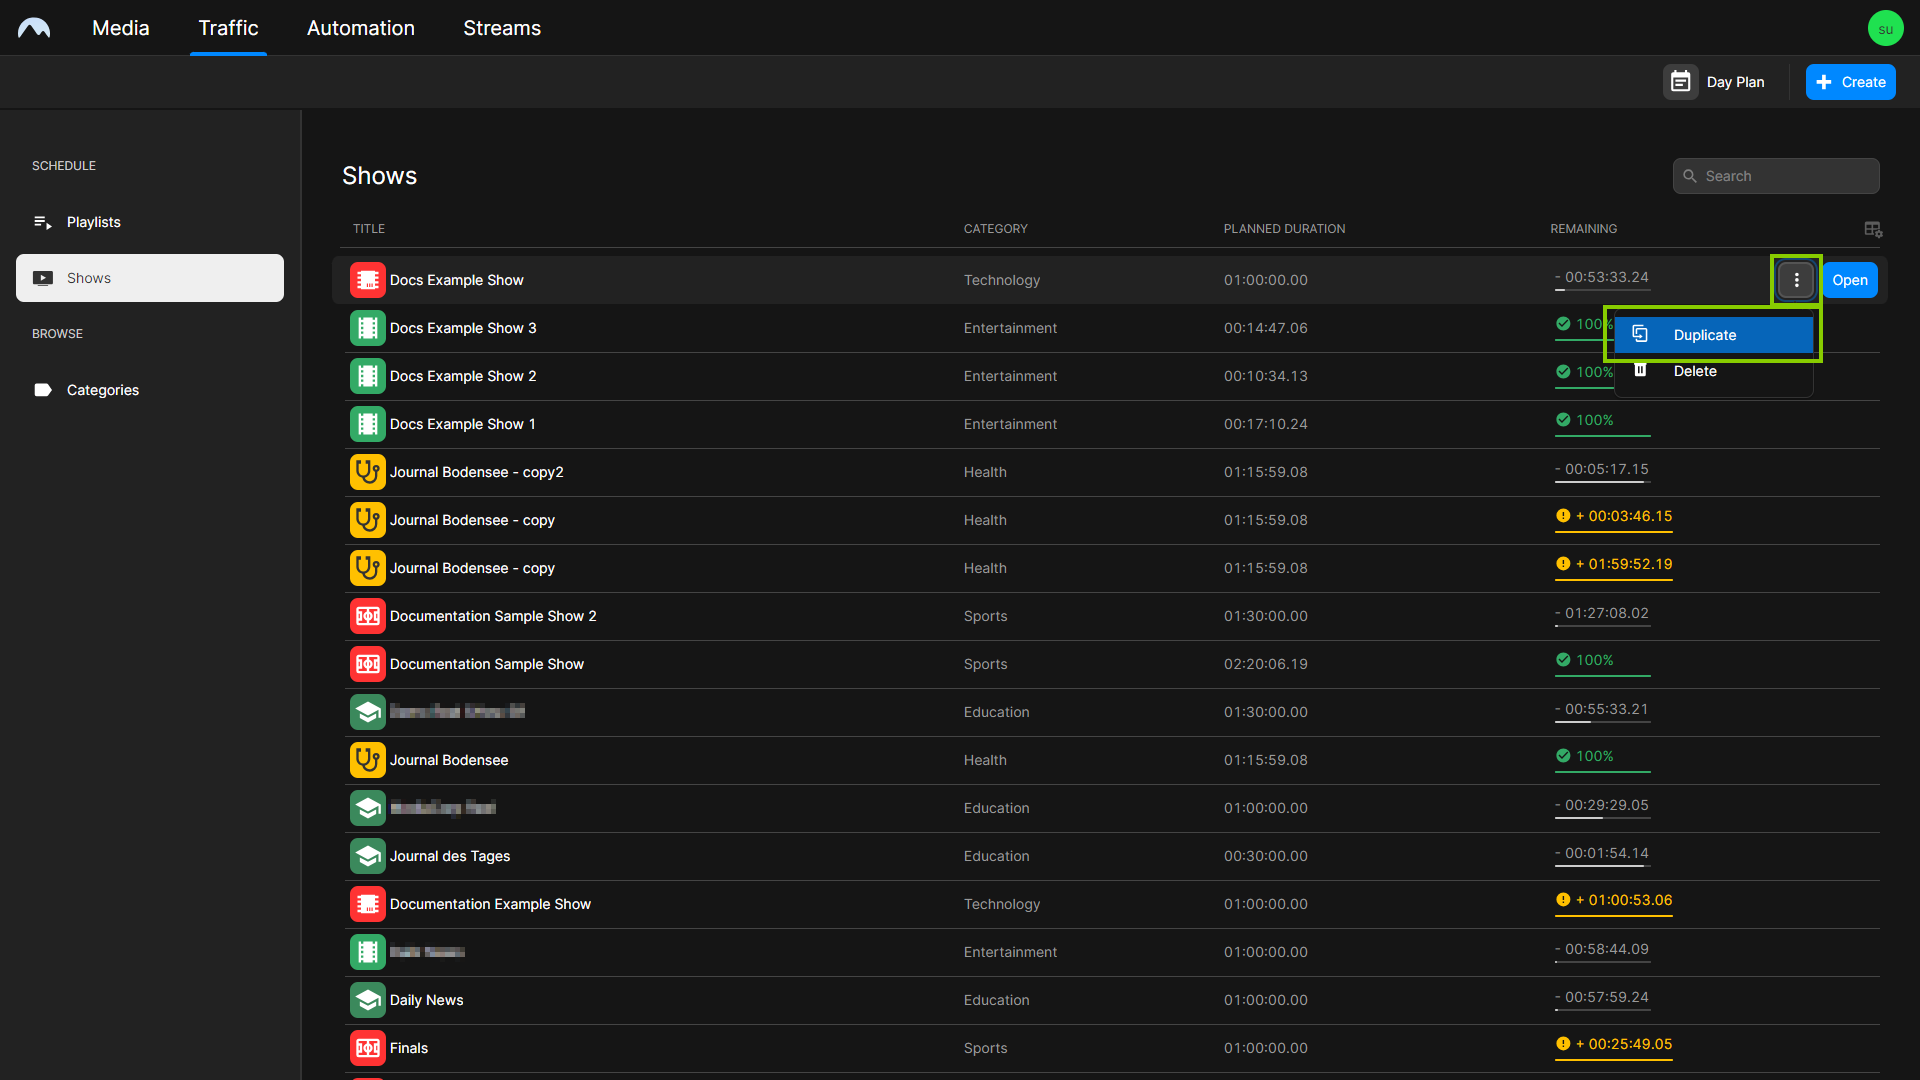Click the Journal Bodensee - copy2 health icon
This screenshot has height=1080, width=1920.
click(x=367, y=472)
